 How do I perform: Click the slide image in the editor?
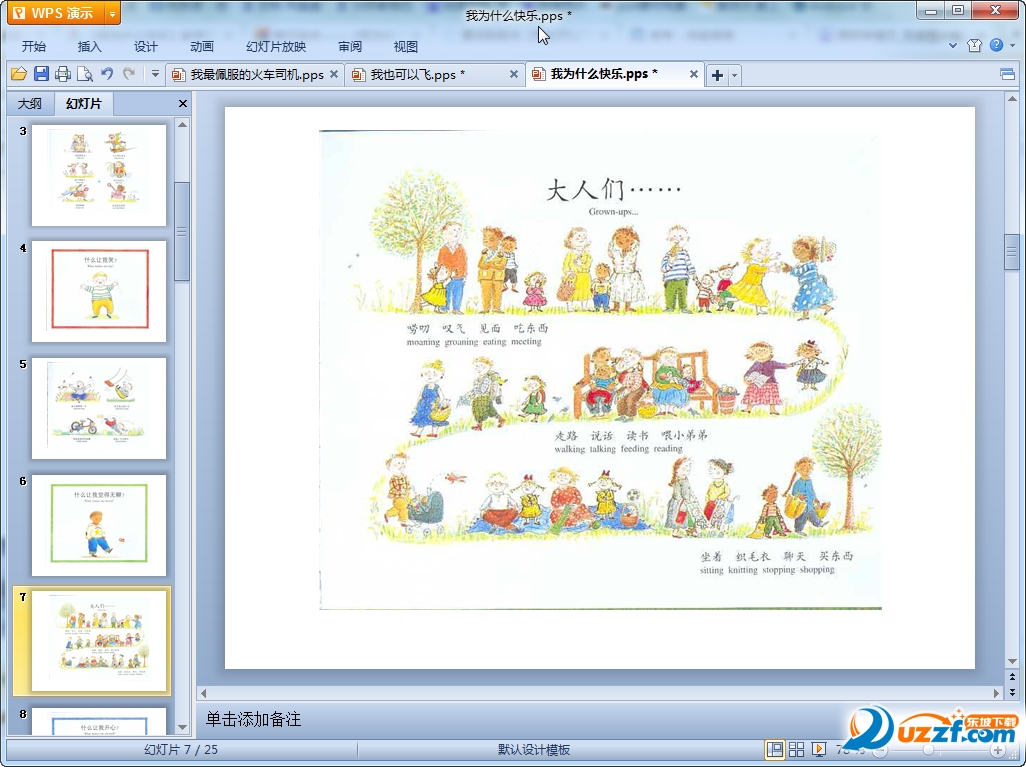[600, 370]
